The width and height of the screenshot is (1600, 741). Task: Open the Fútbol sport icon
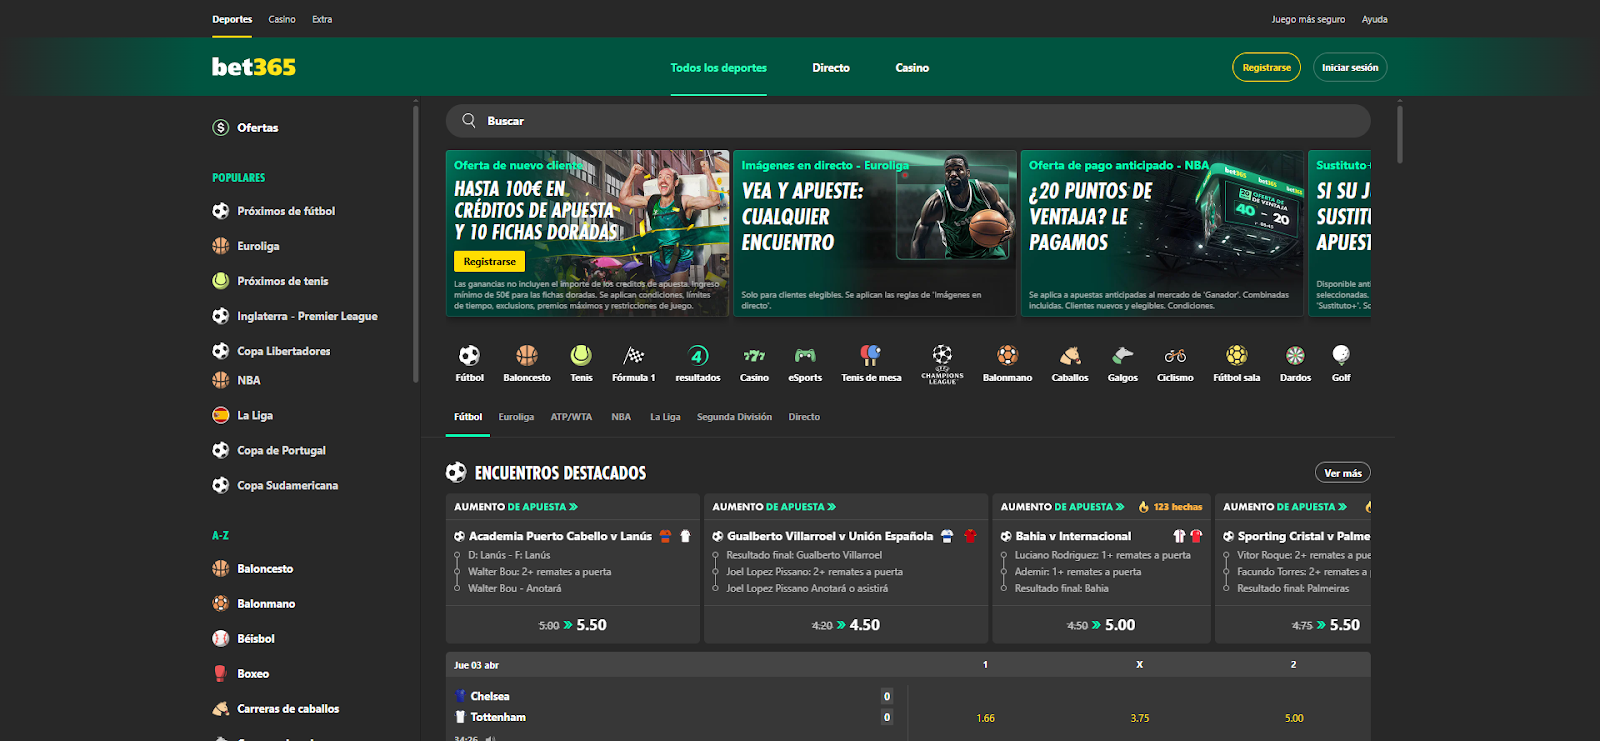click(x=469, y=356)
